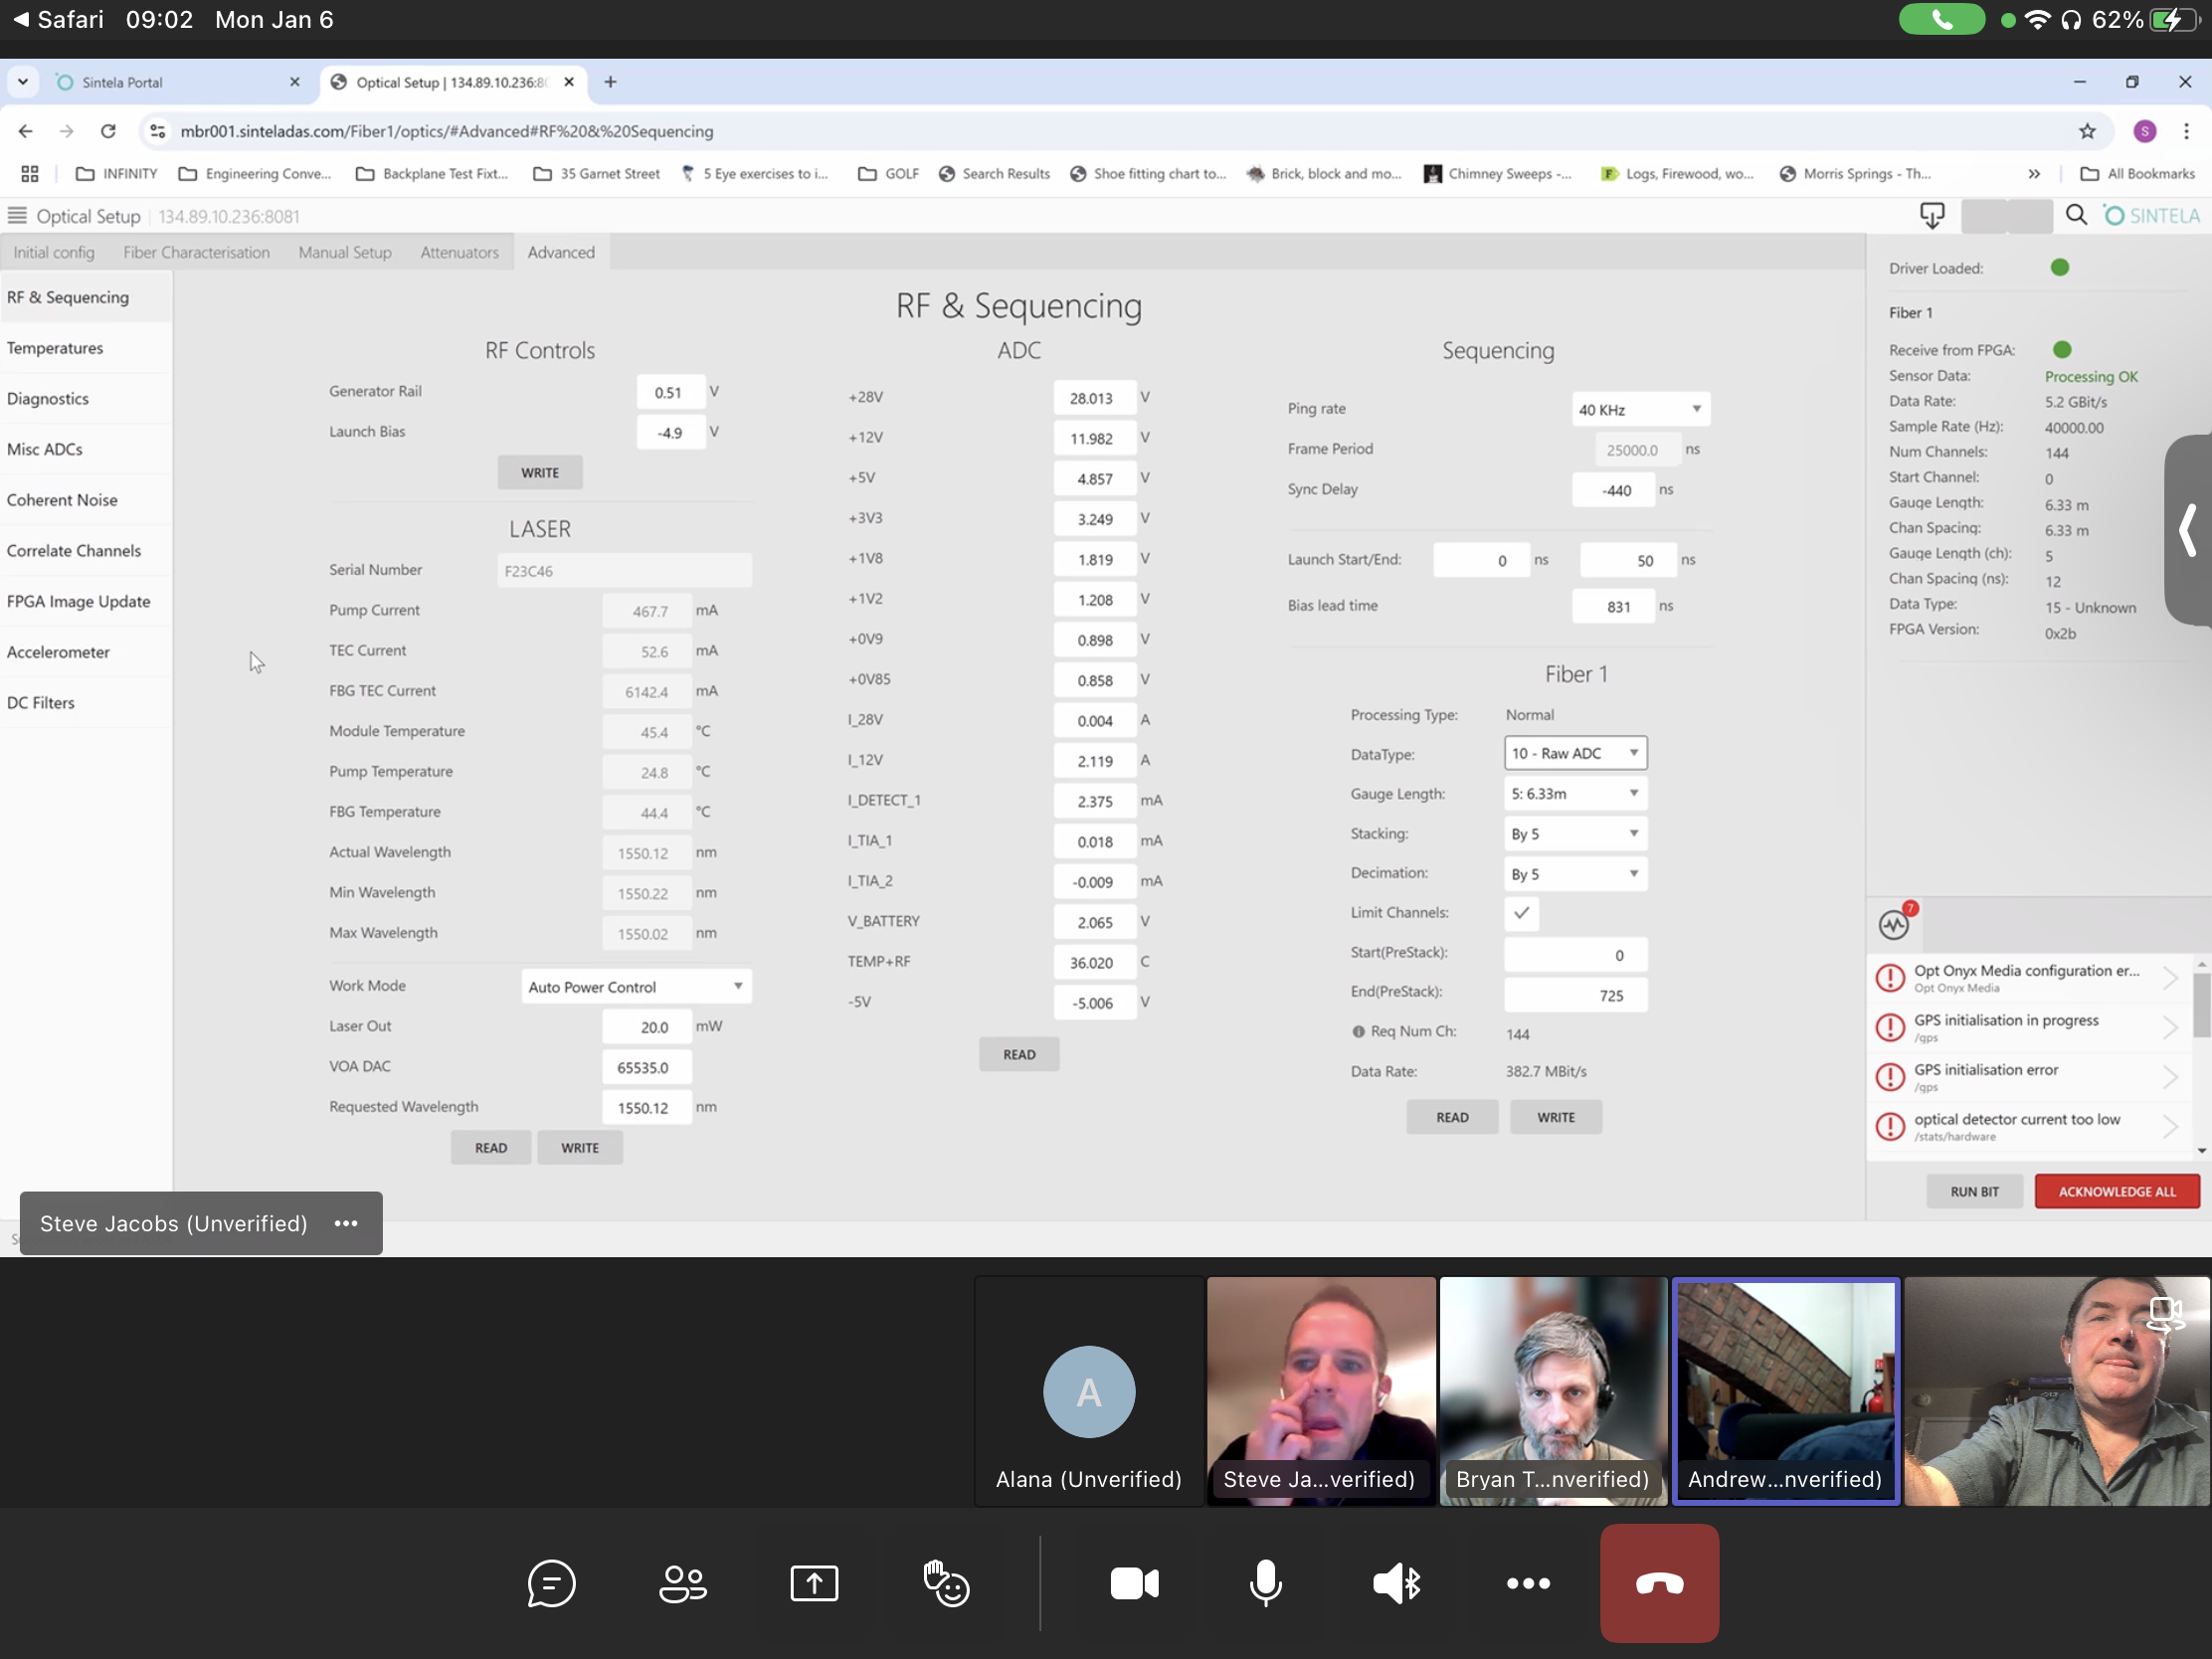Screen dimensions: 2212x1659
Task: Open the alerts activity icon with badge
Action: point(1894,924)
